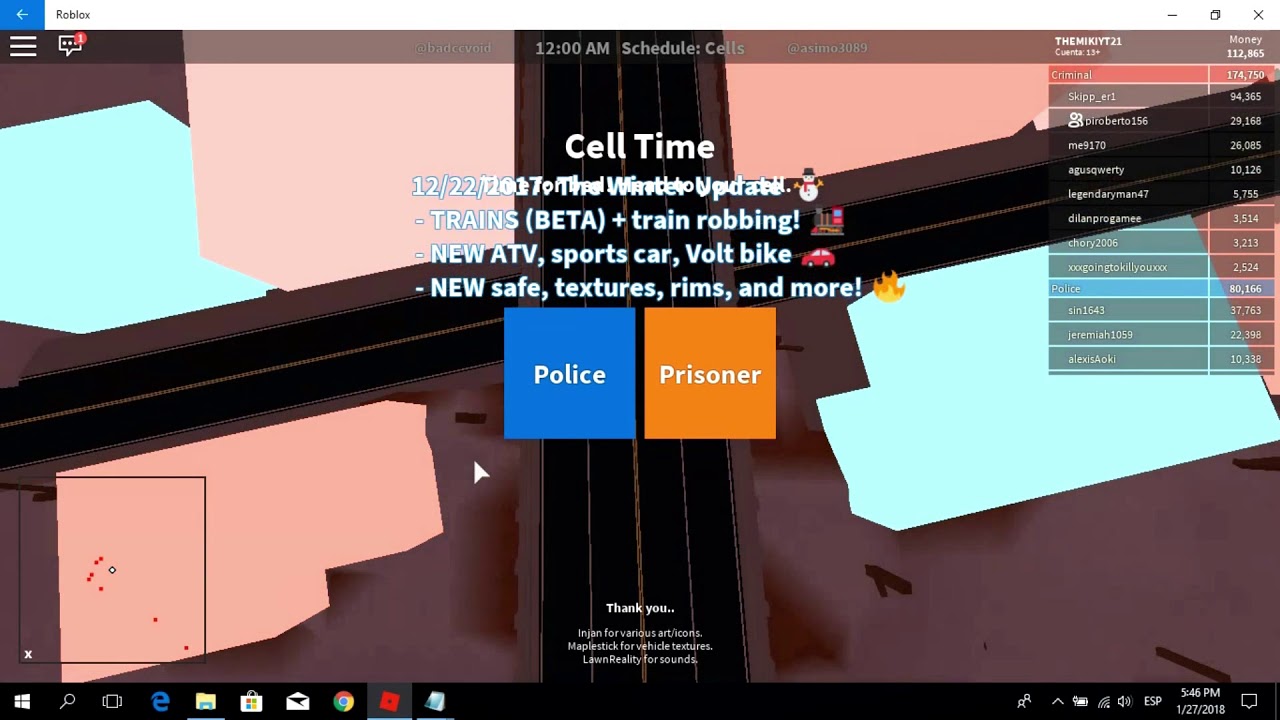Viewport: 1280px width, 720px height.
Task: Select player chory2006 in leaderboard
Action: [x=1161, y=243]
